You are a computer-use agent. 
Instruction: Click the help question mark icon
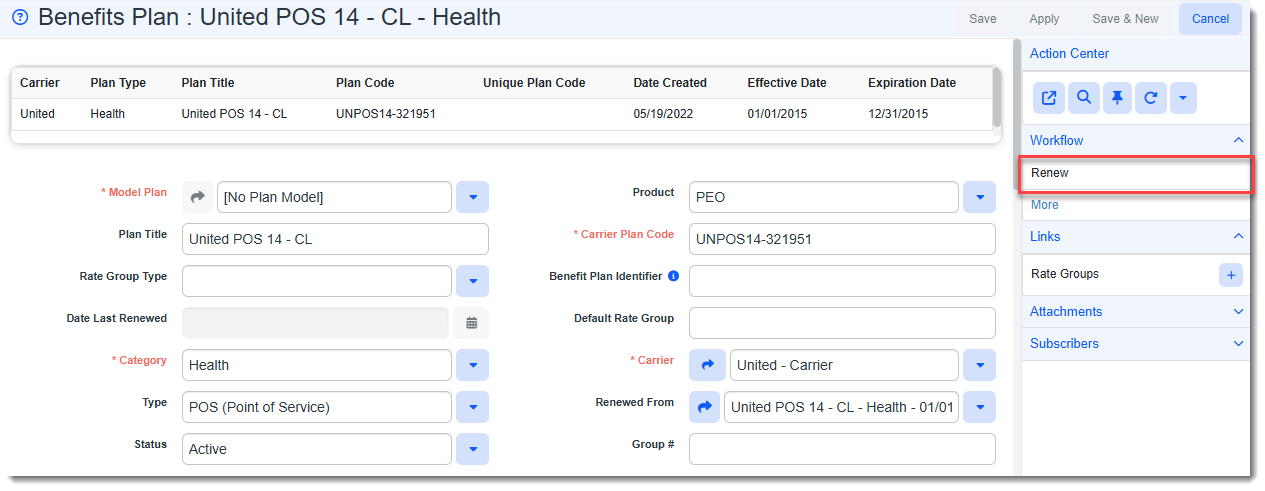[20, 18]
